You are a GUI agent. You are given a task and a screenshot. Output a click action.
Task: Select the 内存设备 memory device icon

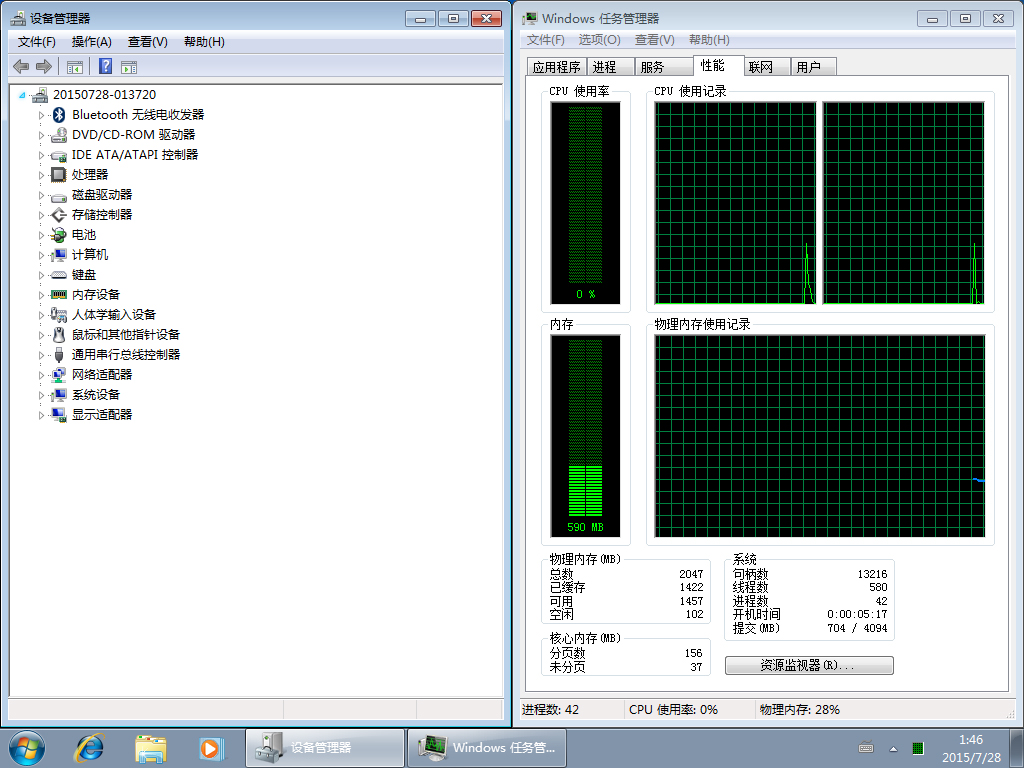tap(59, 295)
